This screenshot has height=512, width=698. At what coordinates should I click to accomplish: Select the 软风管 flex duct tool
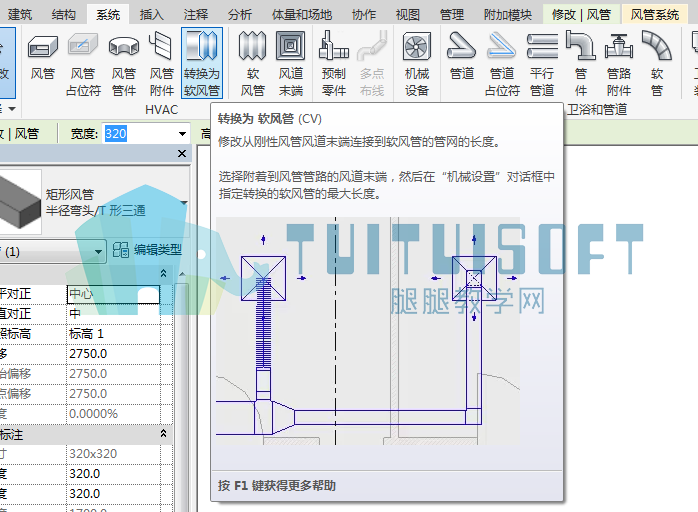pyautogui.click(x=252, y=62)
